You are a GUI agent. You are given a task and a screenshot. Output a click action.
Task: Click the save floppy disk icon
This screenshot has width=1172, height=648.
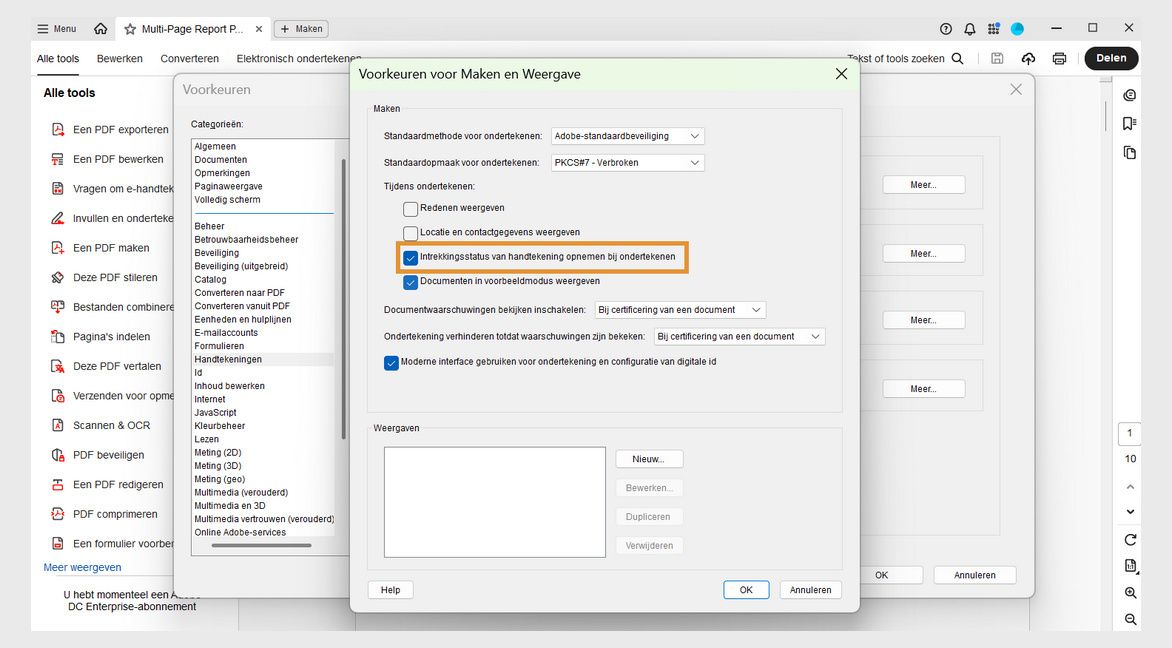click(997, 58)
